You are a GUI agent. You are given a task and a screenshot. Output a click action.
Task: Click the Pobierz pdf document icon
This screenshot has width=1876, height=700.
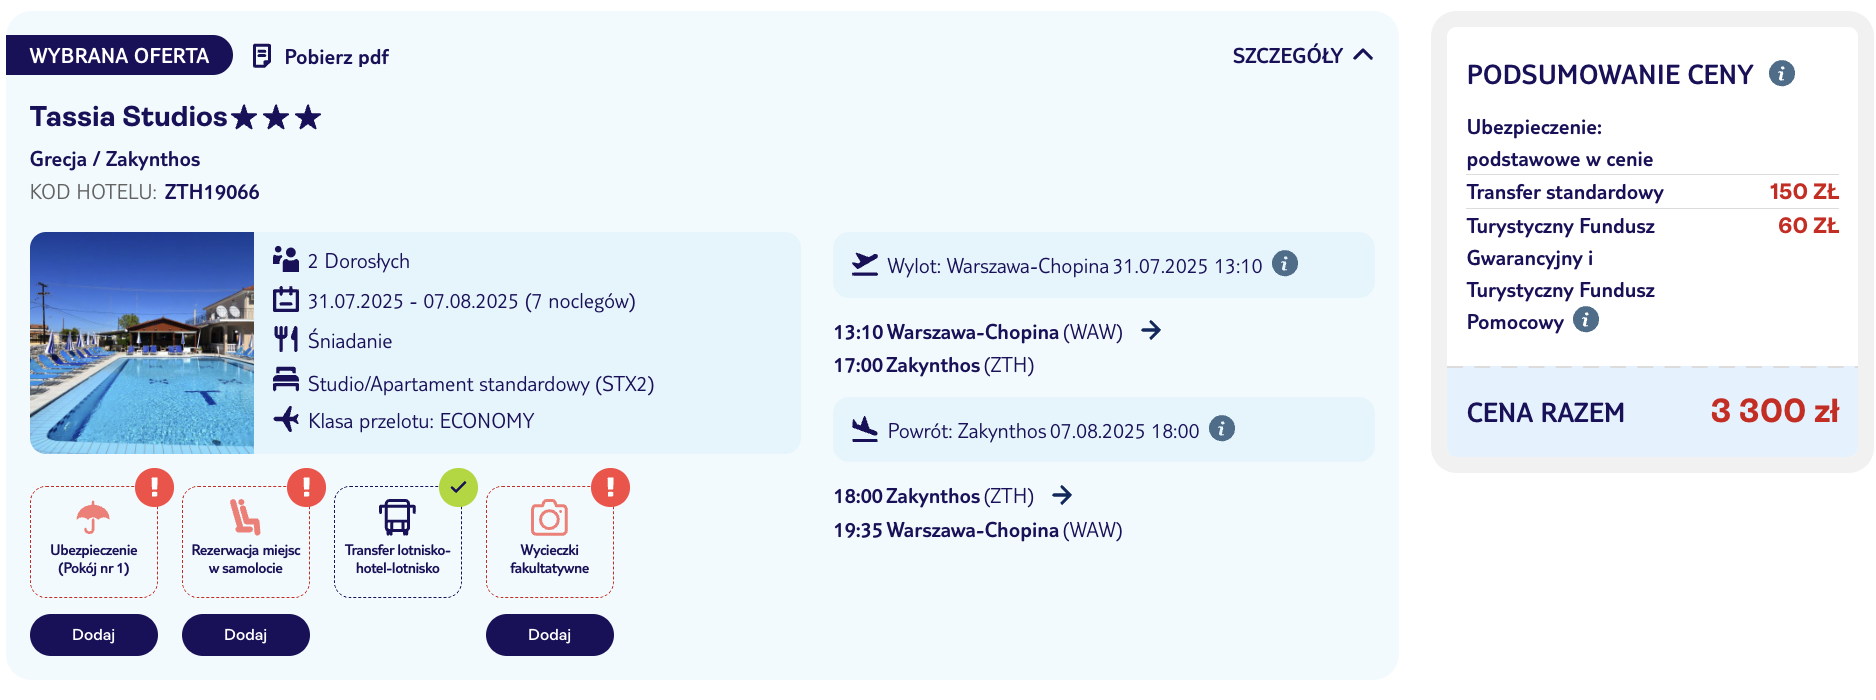pyautogui.click(x=262, y=56)
